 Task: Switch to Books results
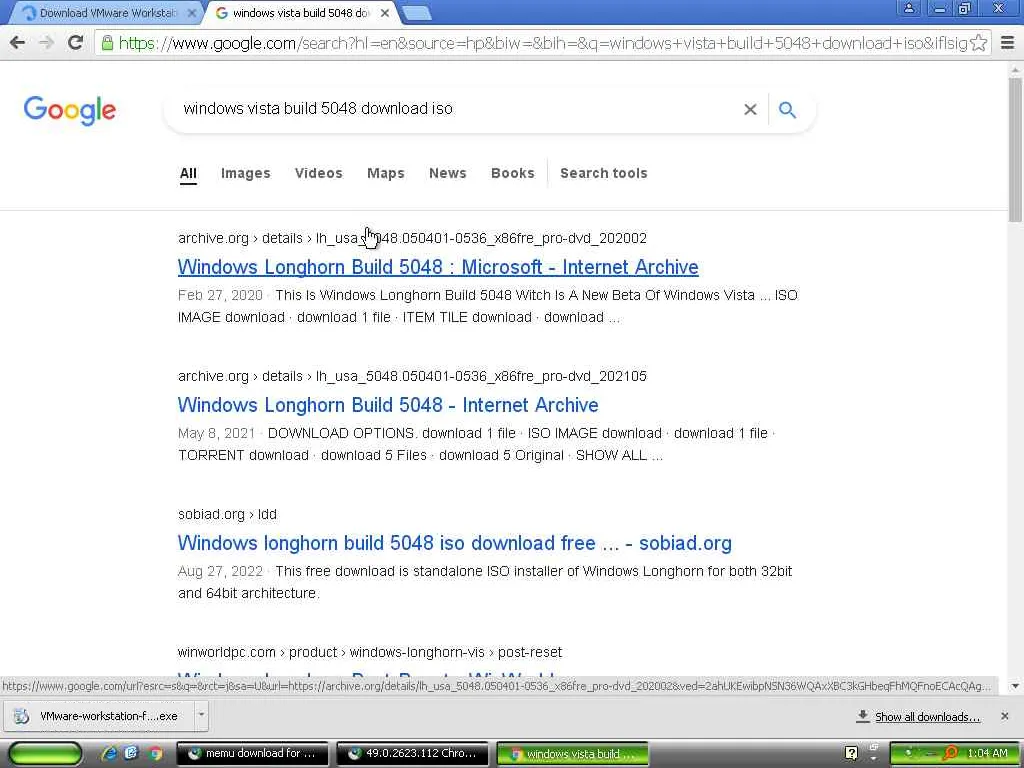tap(513, 174)
